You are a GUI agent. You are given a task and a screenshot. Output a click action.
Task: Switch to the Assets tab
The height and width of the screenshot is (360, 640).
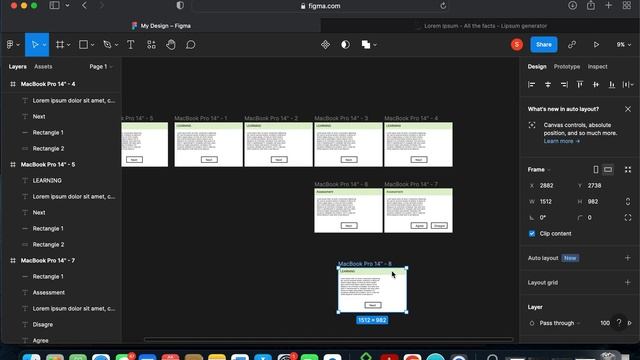[x=43, y=67]
